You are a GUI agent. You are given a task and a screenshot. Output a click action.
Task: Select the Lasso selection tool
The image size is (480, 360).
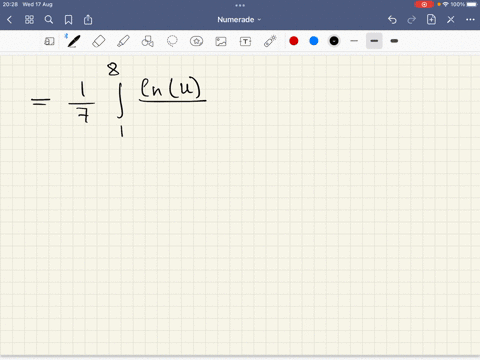[172, 41]
